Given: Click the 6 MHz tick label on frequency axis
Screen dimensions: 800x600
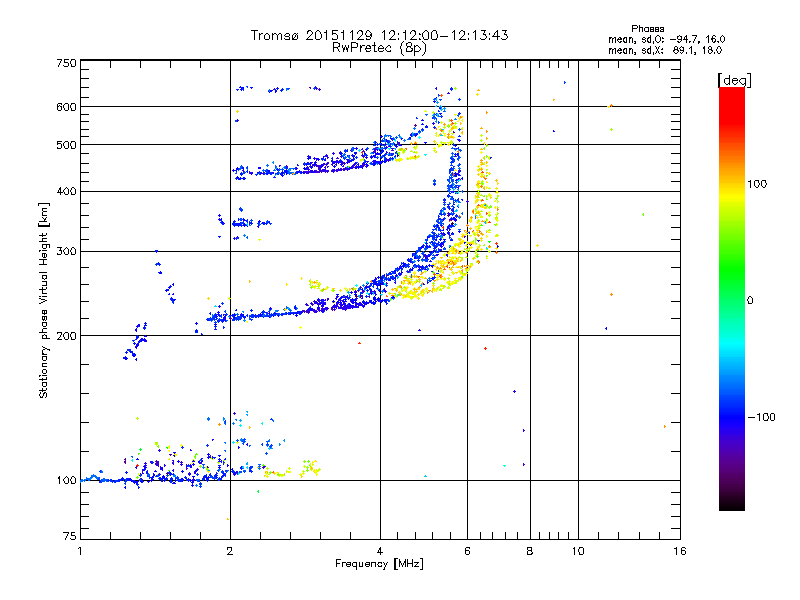Looking at the screenshot, I should (x=467, y=551).
